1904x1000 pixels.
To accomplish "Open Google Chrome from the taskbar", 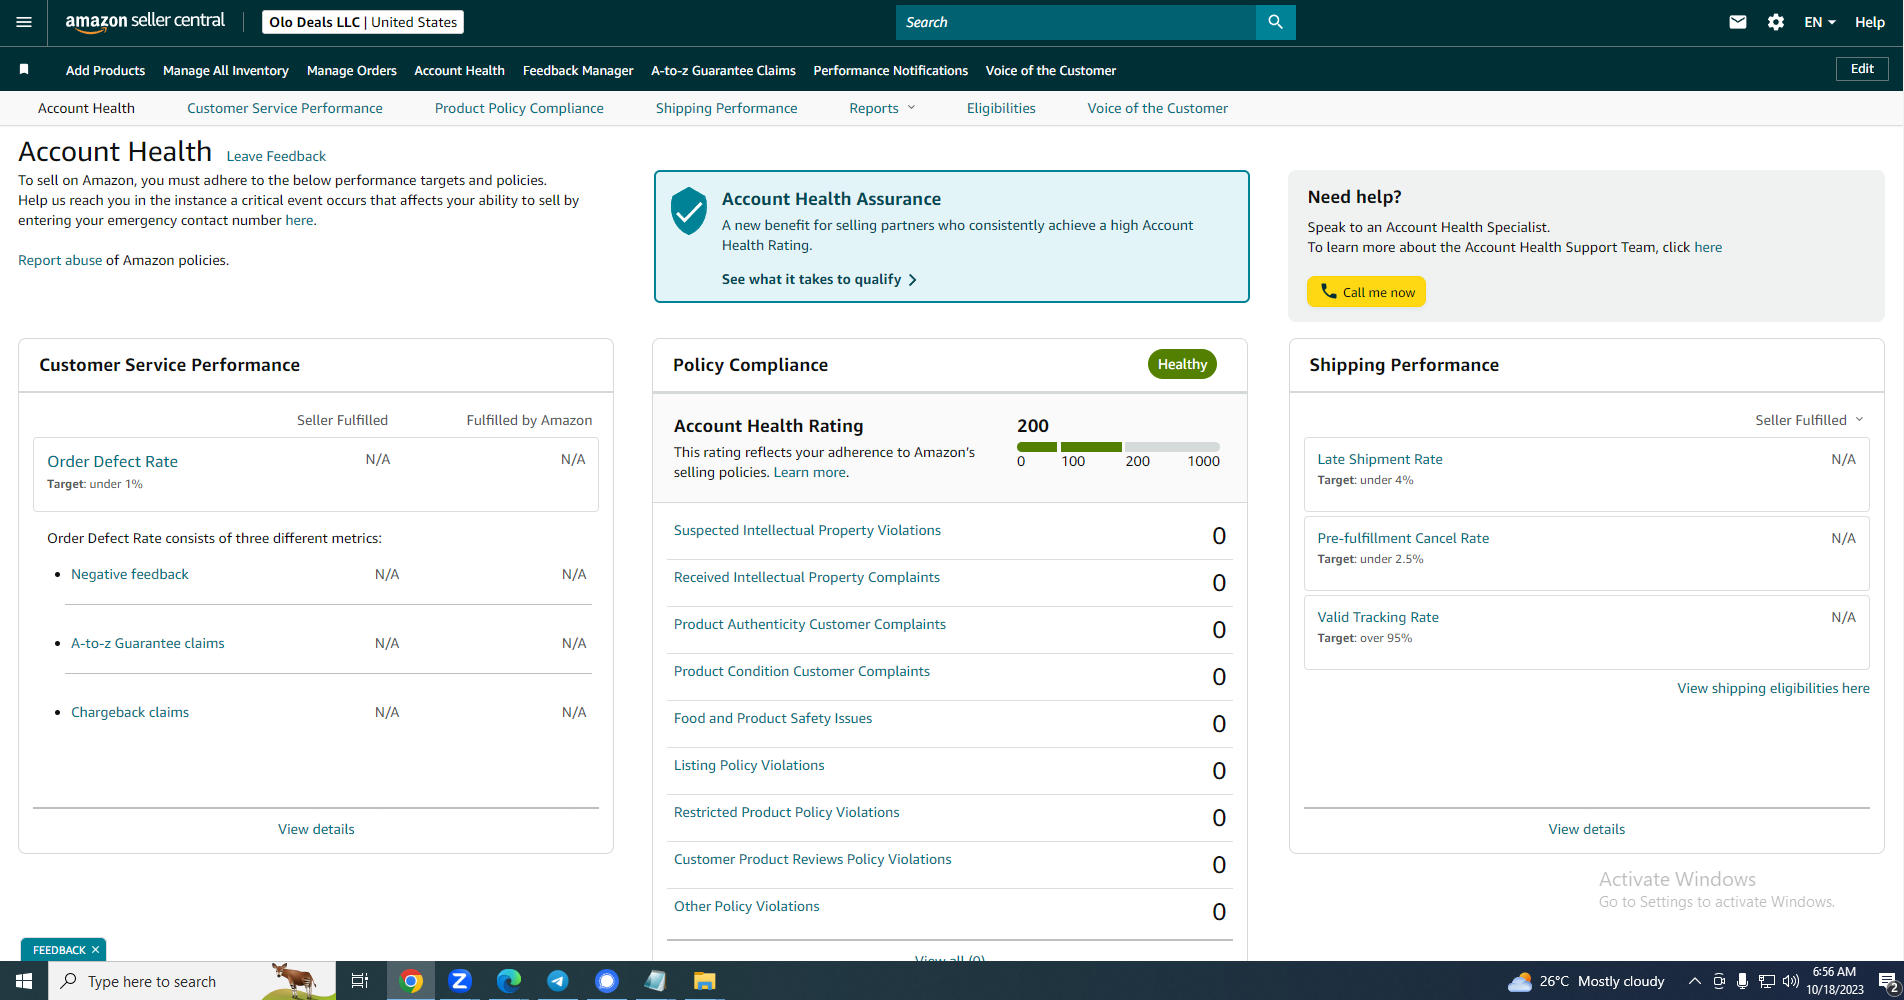I will [410, 981].
